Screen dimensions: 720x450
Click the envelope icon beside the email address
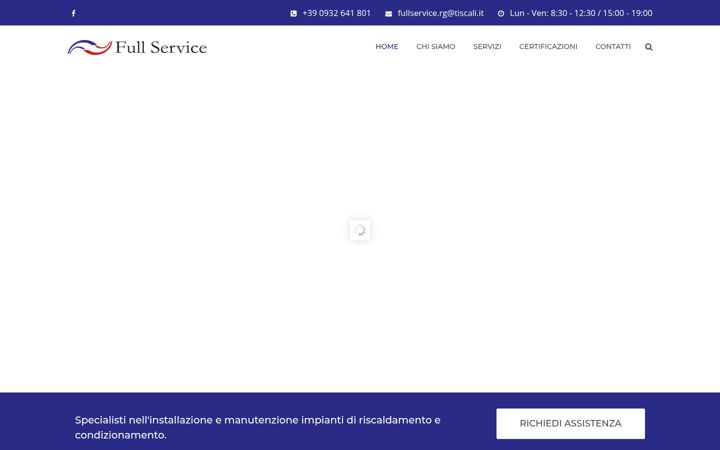tap(388, 14)
